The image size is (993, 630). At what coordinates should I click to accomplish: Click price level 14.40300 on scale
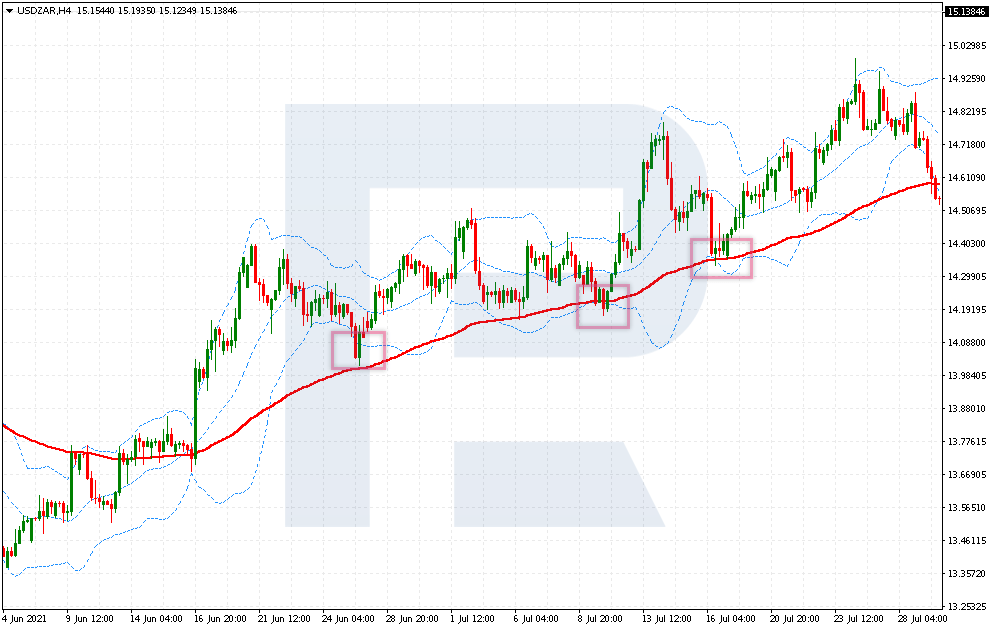click(x=966, y=243)
